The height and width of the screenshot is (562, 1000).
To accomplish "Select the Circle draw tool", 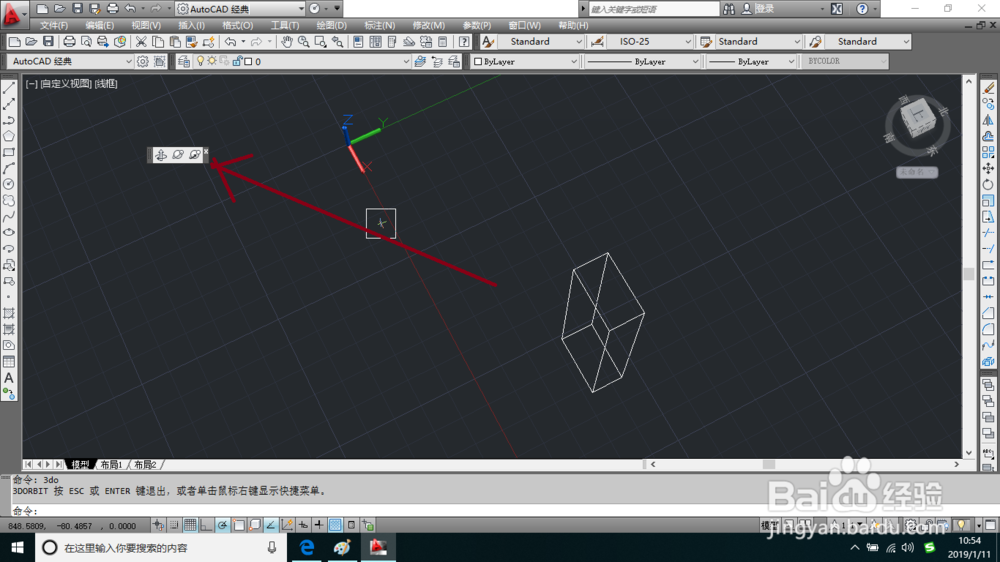I will [x=9, y=184].
